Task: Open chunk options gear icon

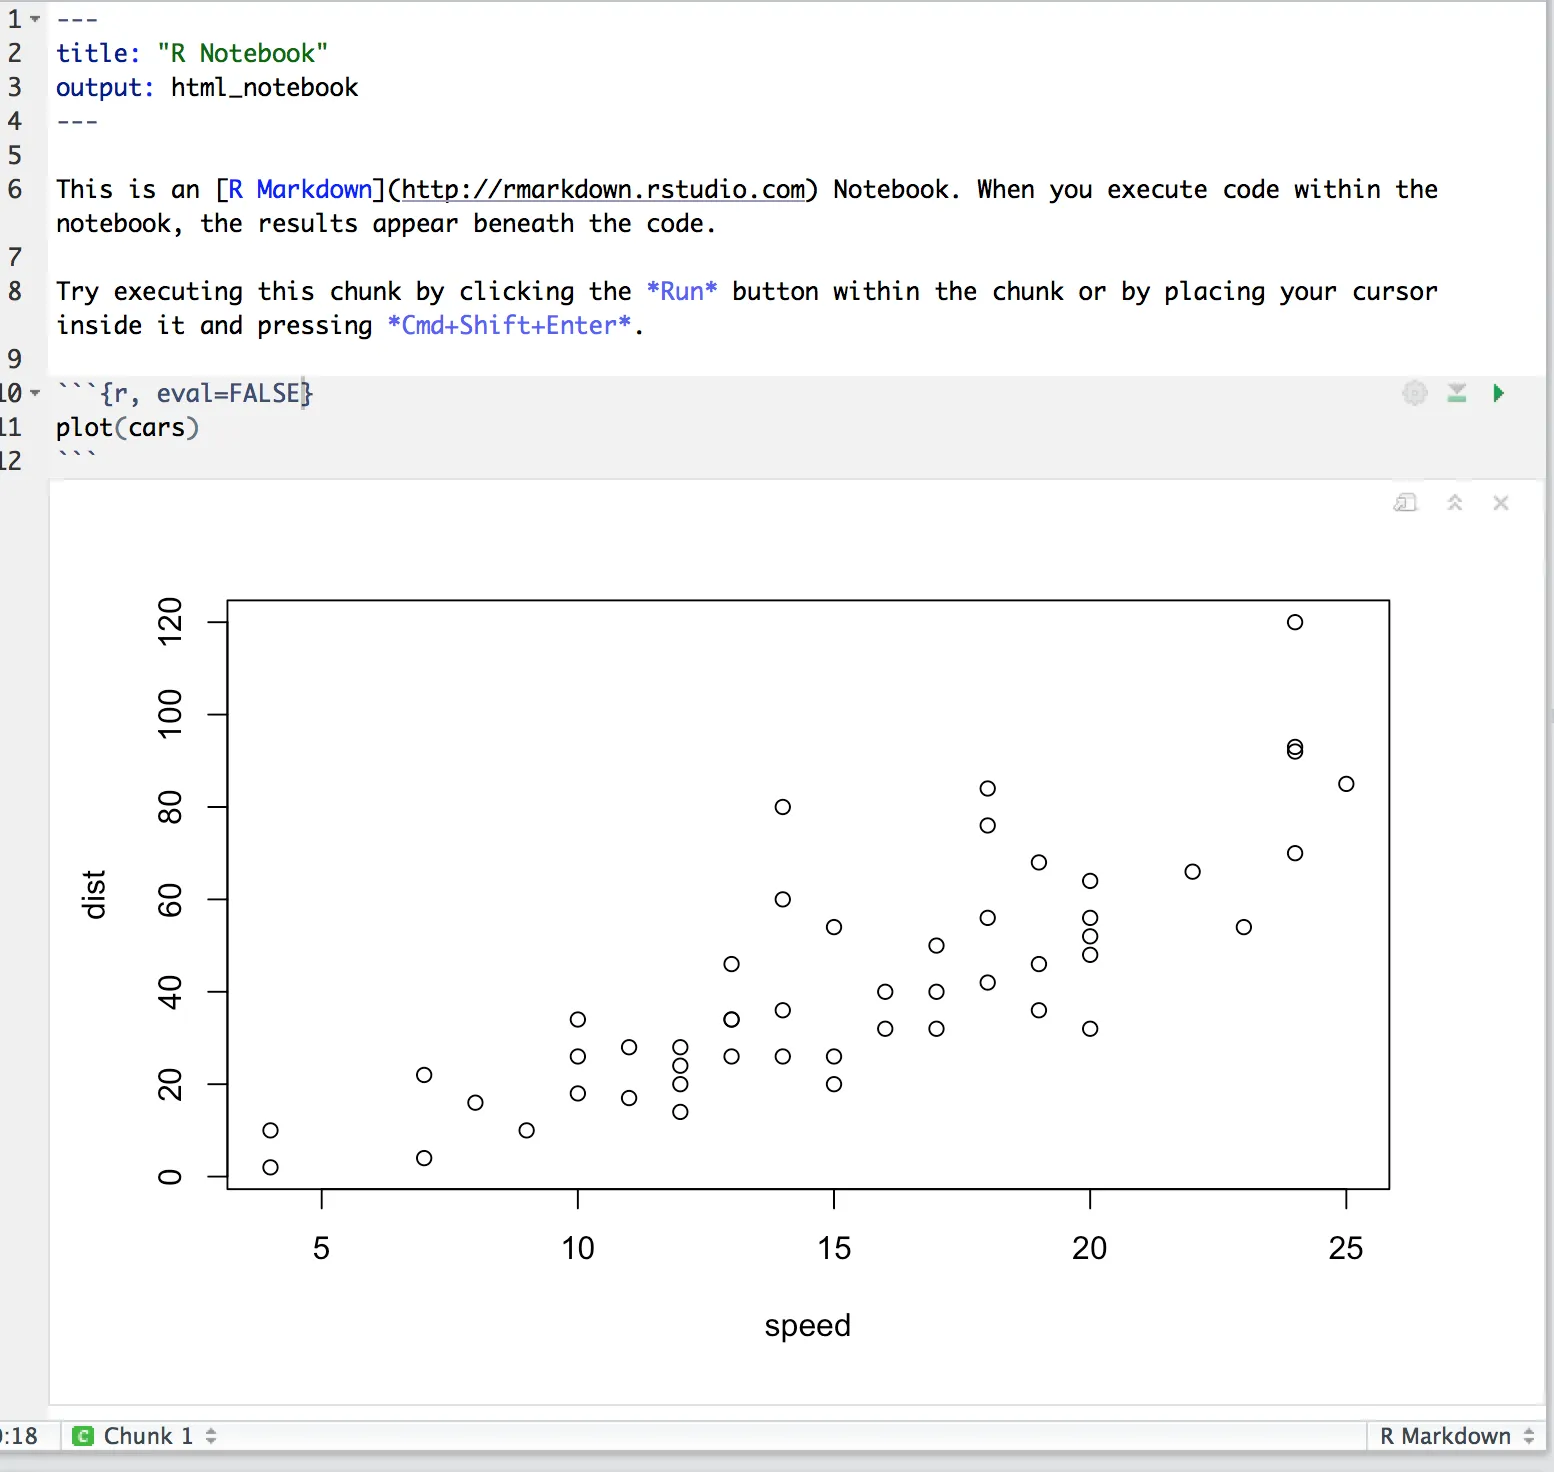Action: [1414, 393]
